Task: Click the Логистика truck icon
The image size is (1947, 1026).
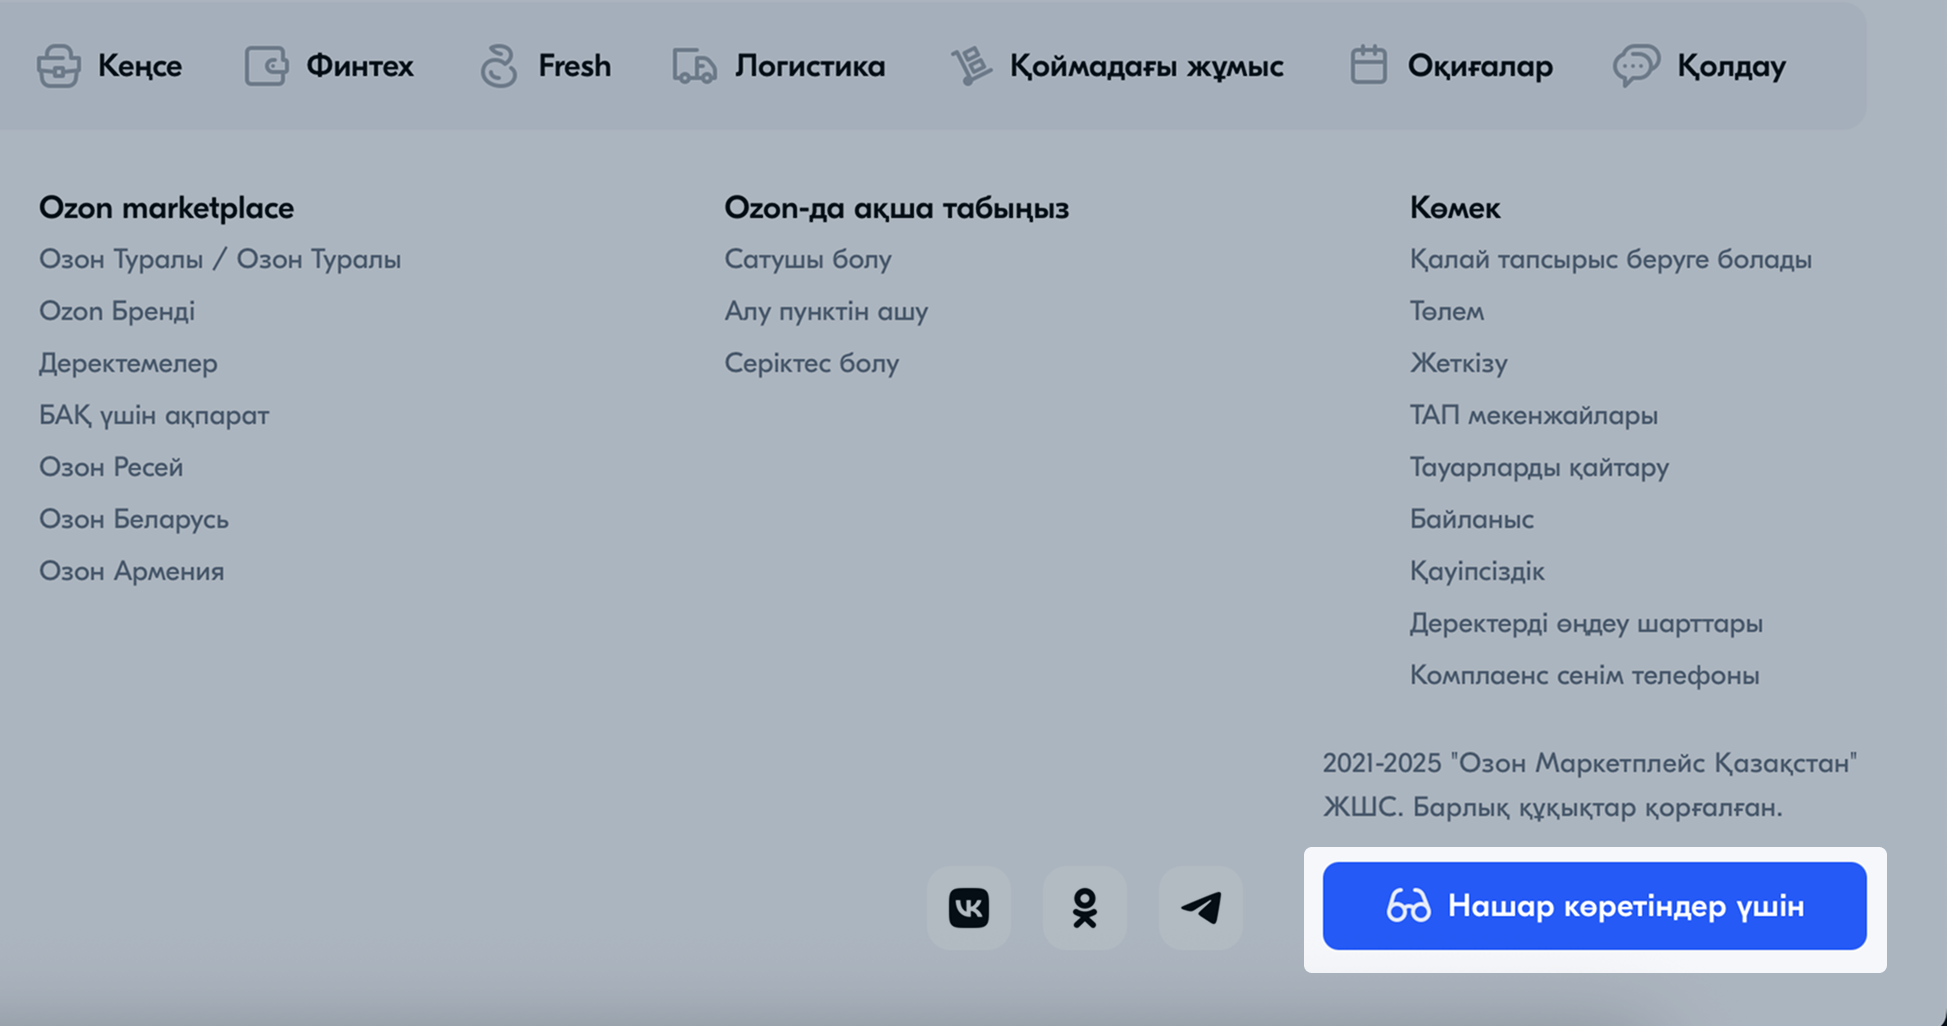Action: (x=695, y=66)
